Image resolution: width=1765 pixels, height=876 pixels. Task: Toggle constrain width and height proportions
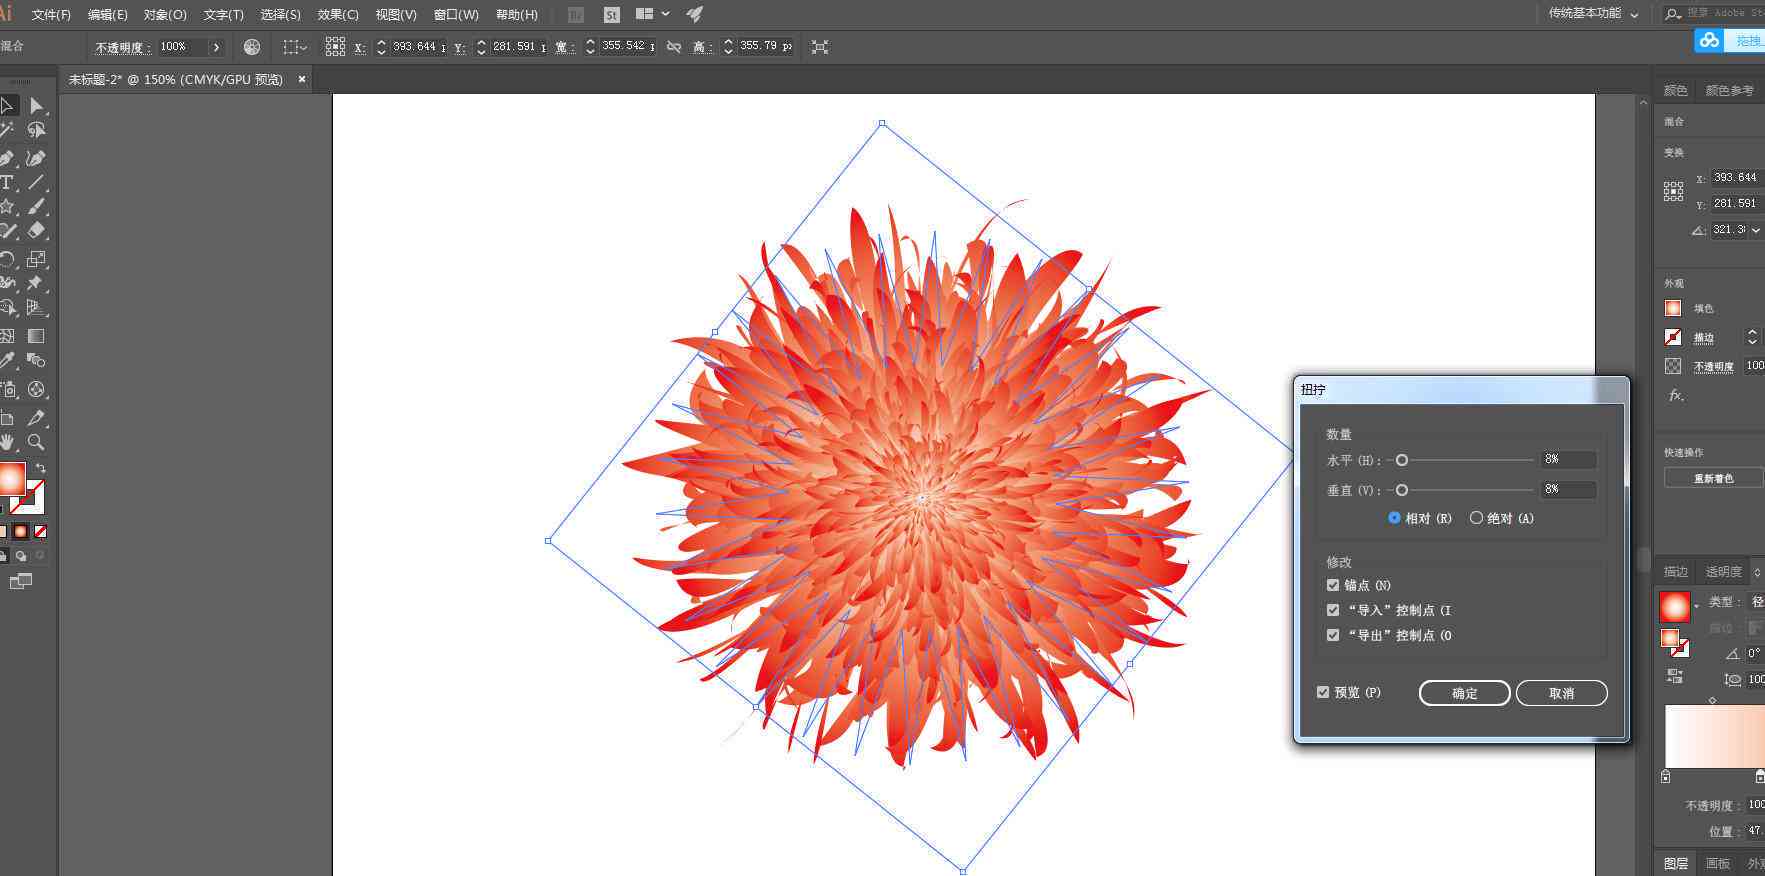coord(674,47)
